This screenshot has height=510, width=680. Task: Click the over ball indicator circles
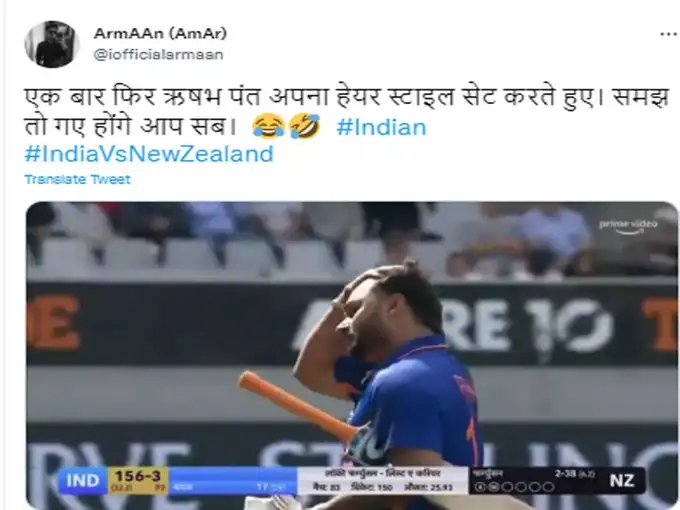pyautogui.click(x=514, y=487)
